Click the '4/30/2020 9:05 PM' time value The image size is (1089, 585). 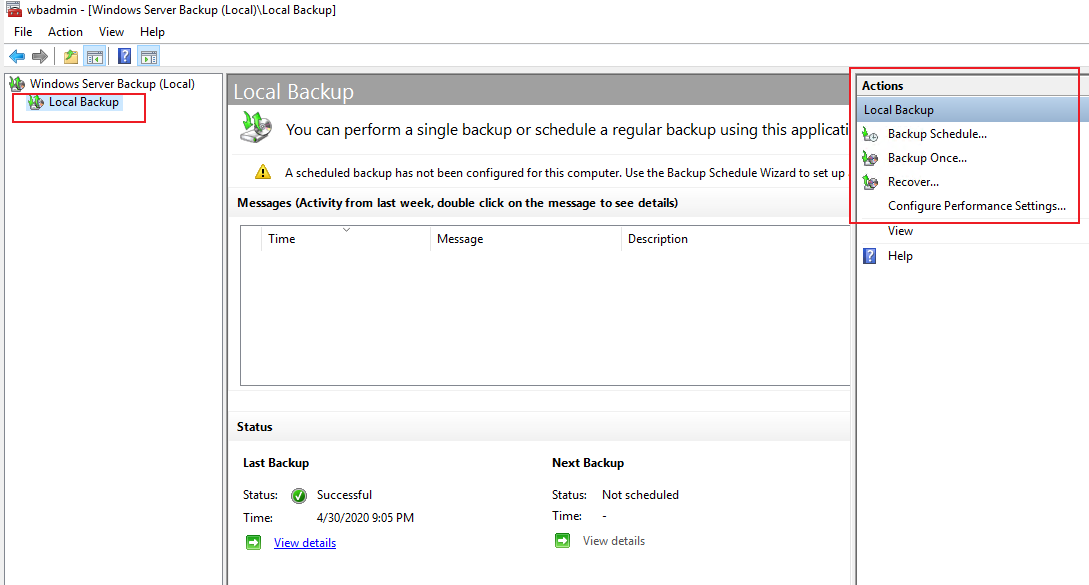point(365,518)
